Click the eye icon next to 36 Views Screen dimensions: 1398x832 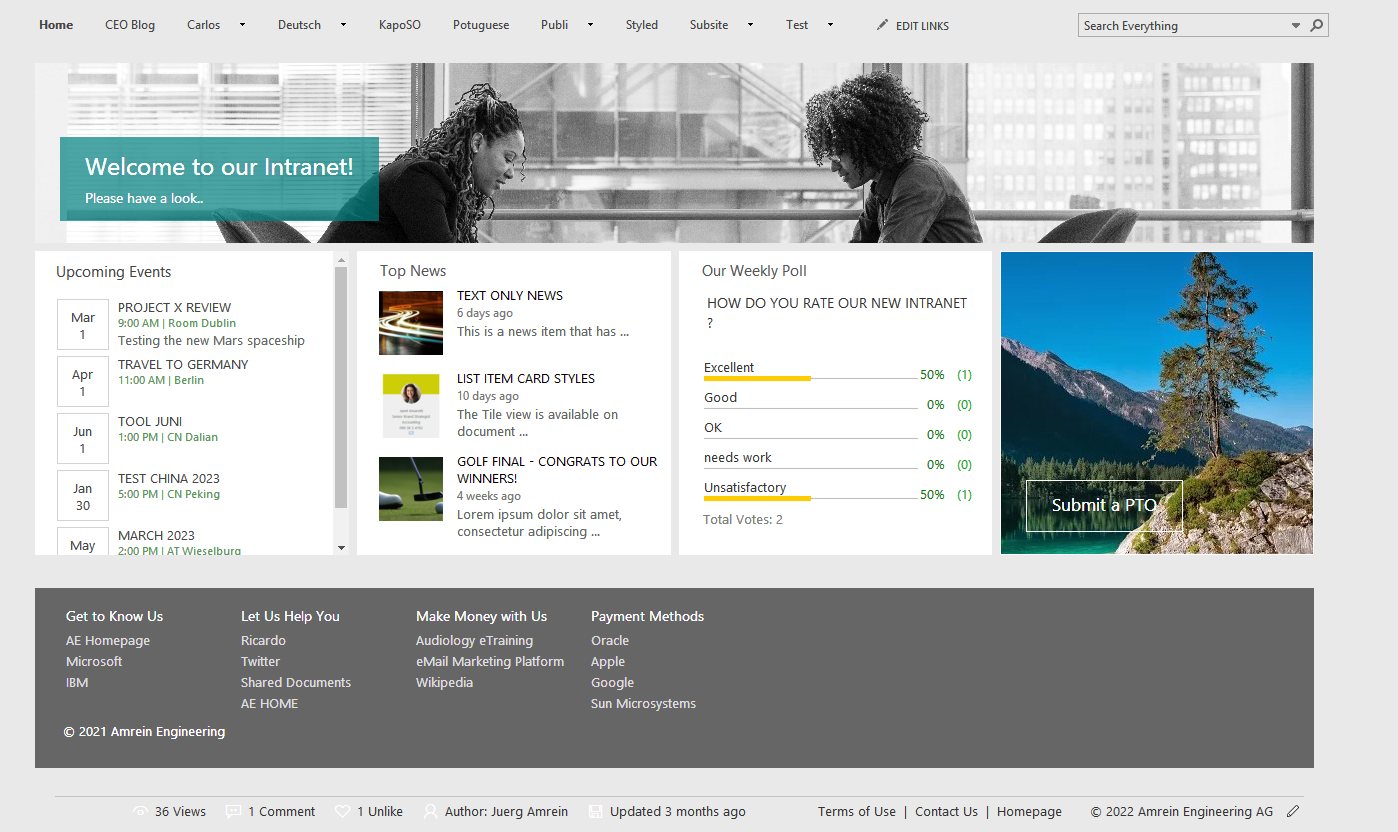(140, 811)
